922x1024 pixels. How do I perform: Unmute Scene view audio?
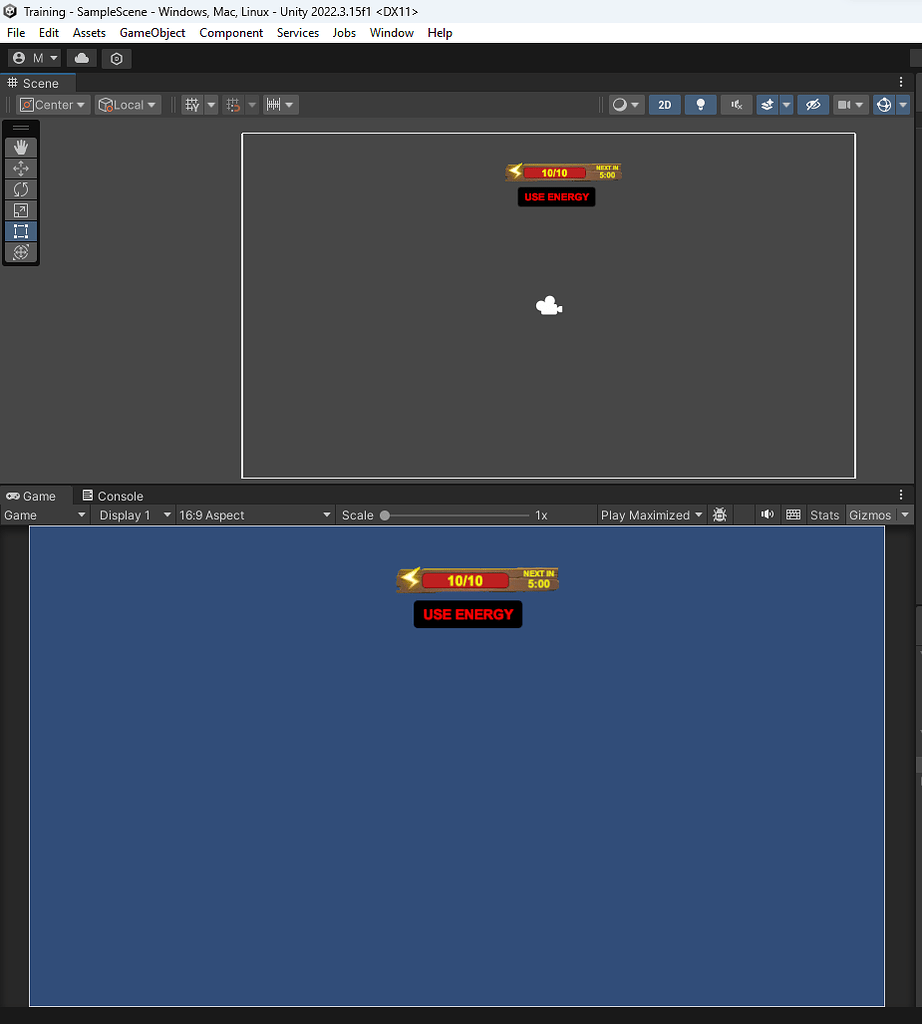[736, 104]
